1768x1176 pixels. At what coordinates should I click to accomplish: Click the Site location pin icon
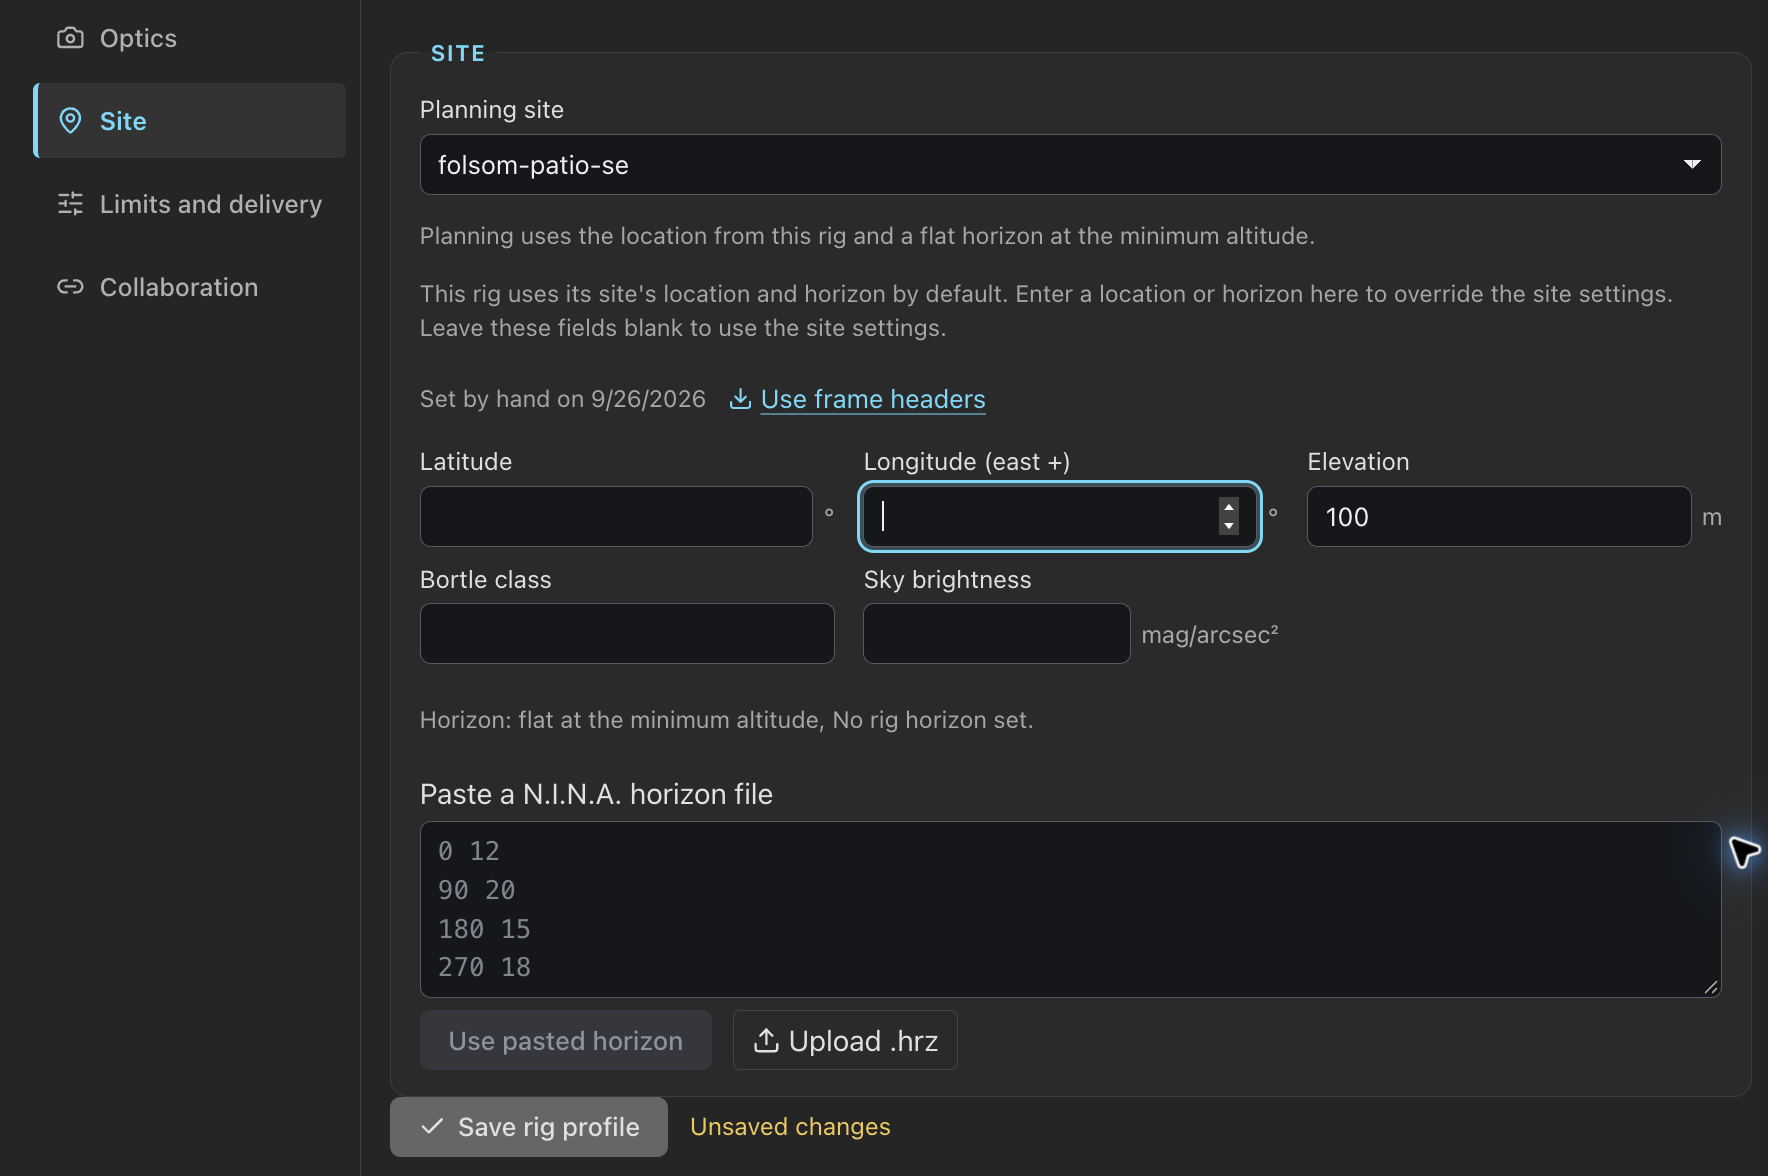pyautogui.click(x=70, y=121)
